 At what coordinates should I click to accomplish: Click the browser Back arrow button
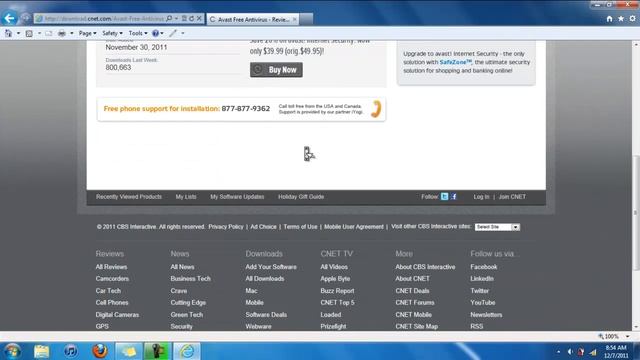[x=9, y=18]
